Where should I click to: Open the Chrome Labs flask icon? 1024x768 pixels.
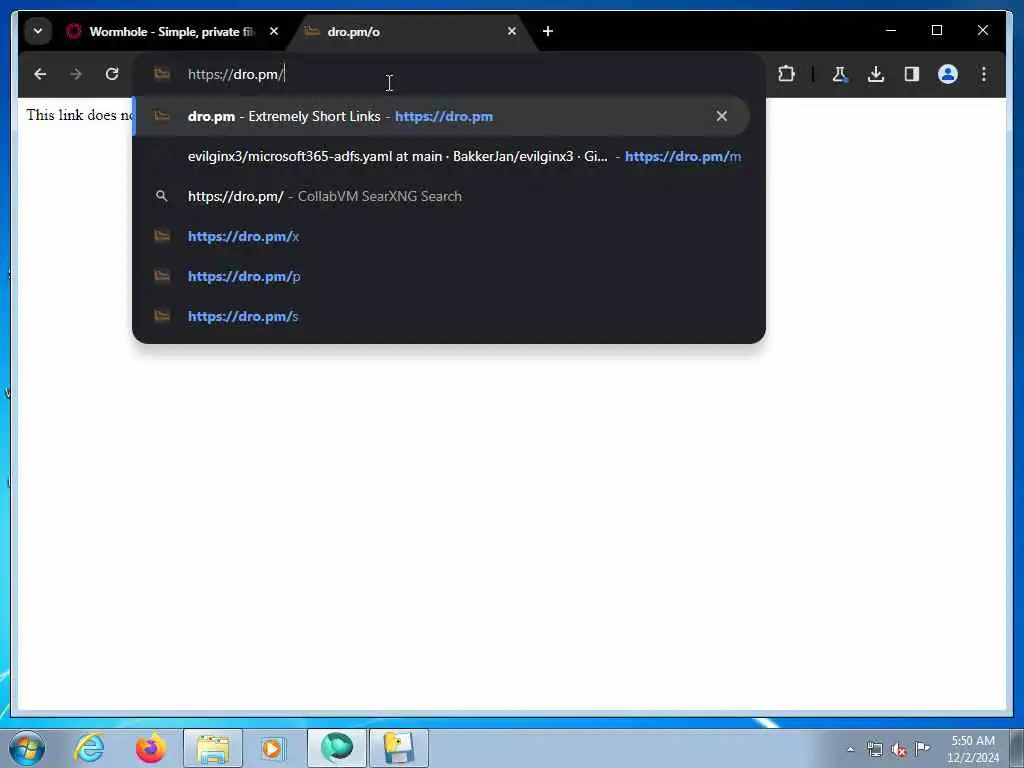(840, 74)
